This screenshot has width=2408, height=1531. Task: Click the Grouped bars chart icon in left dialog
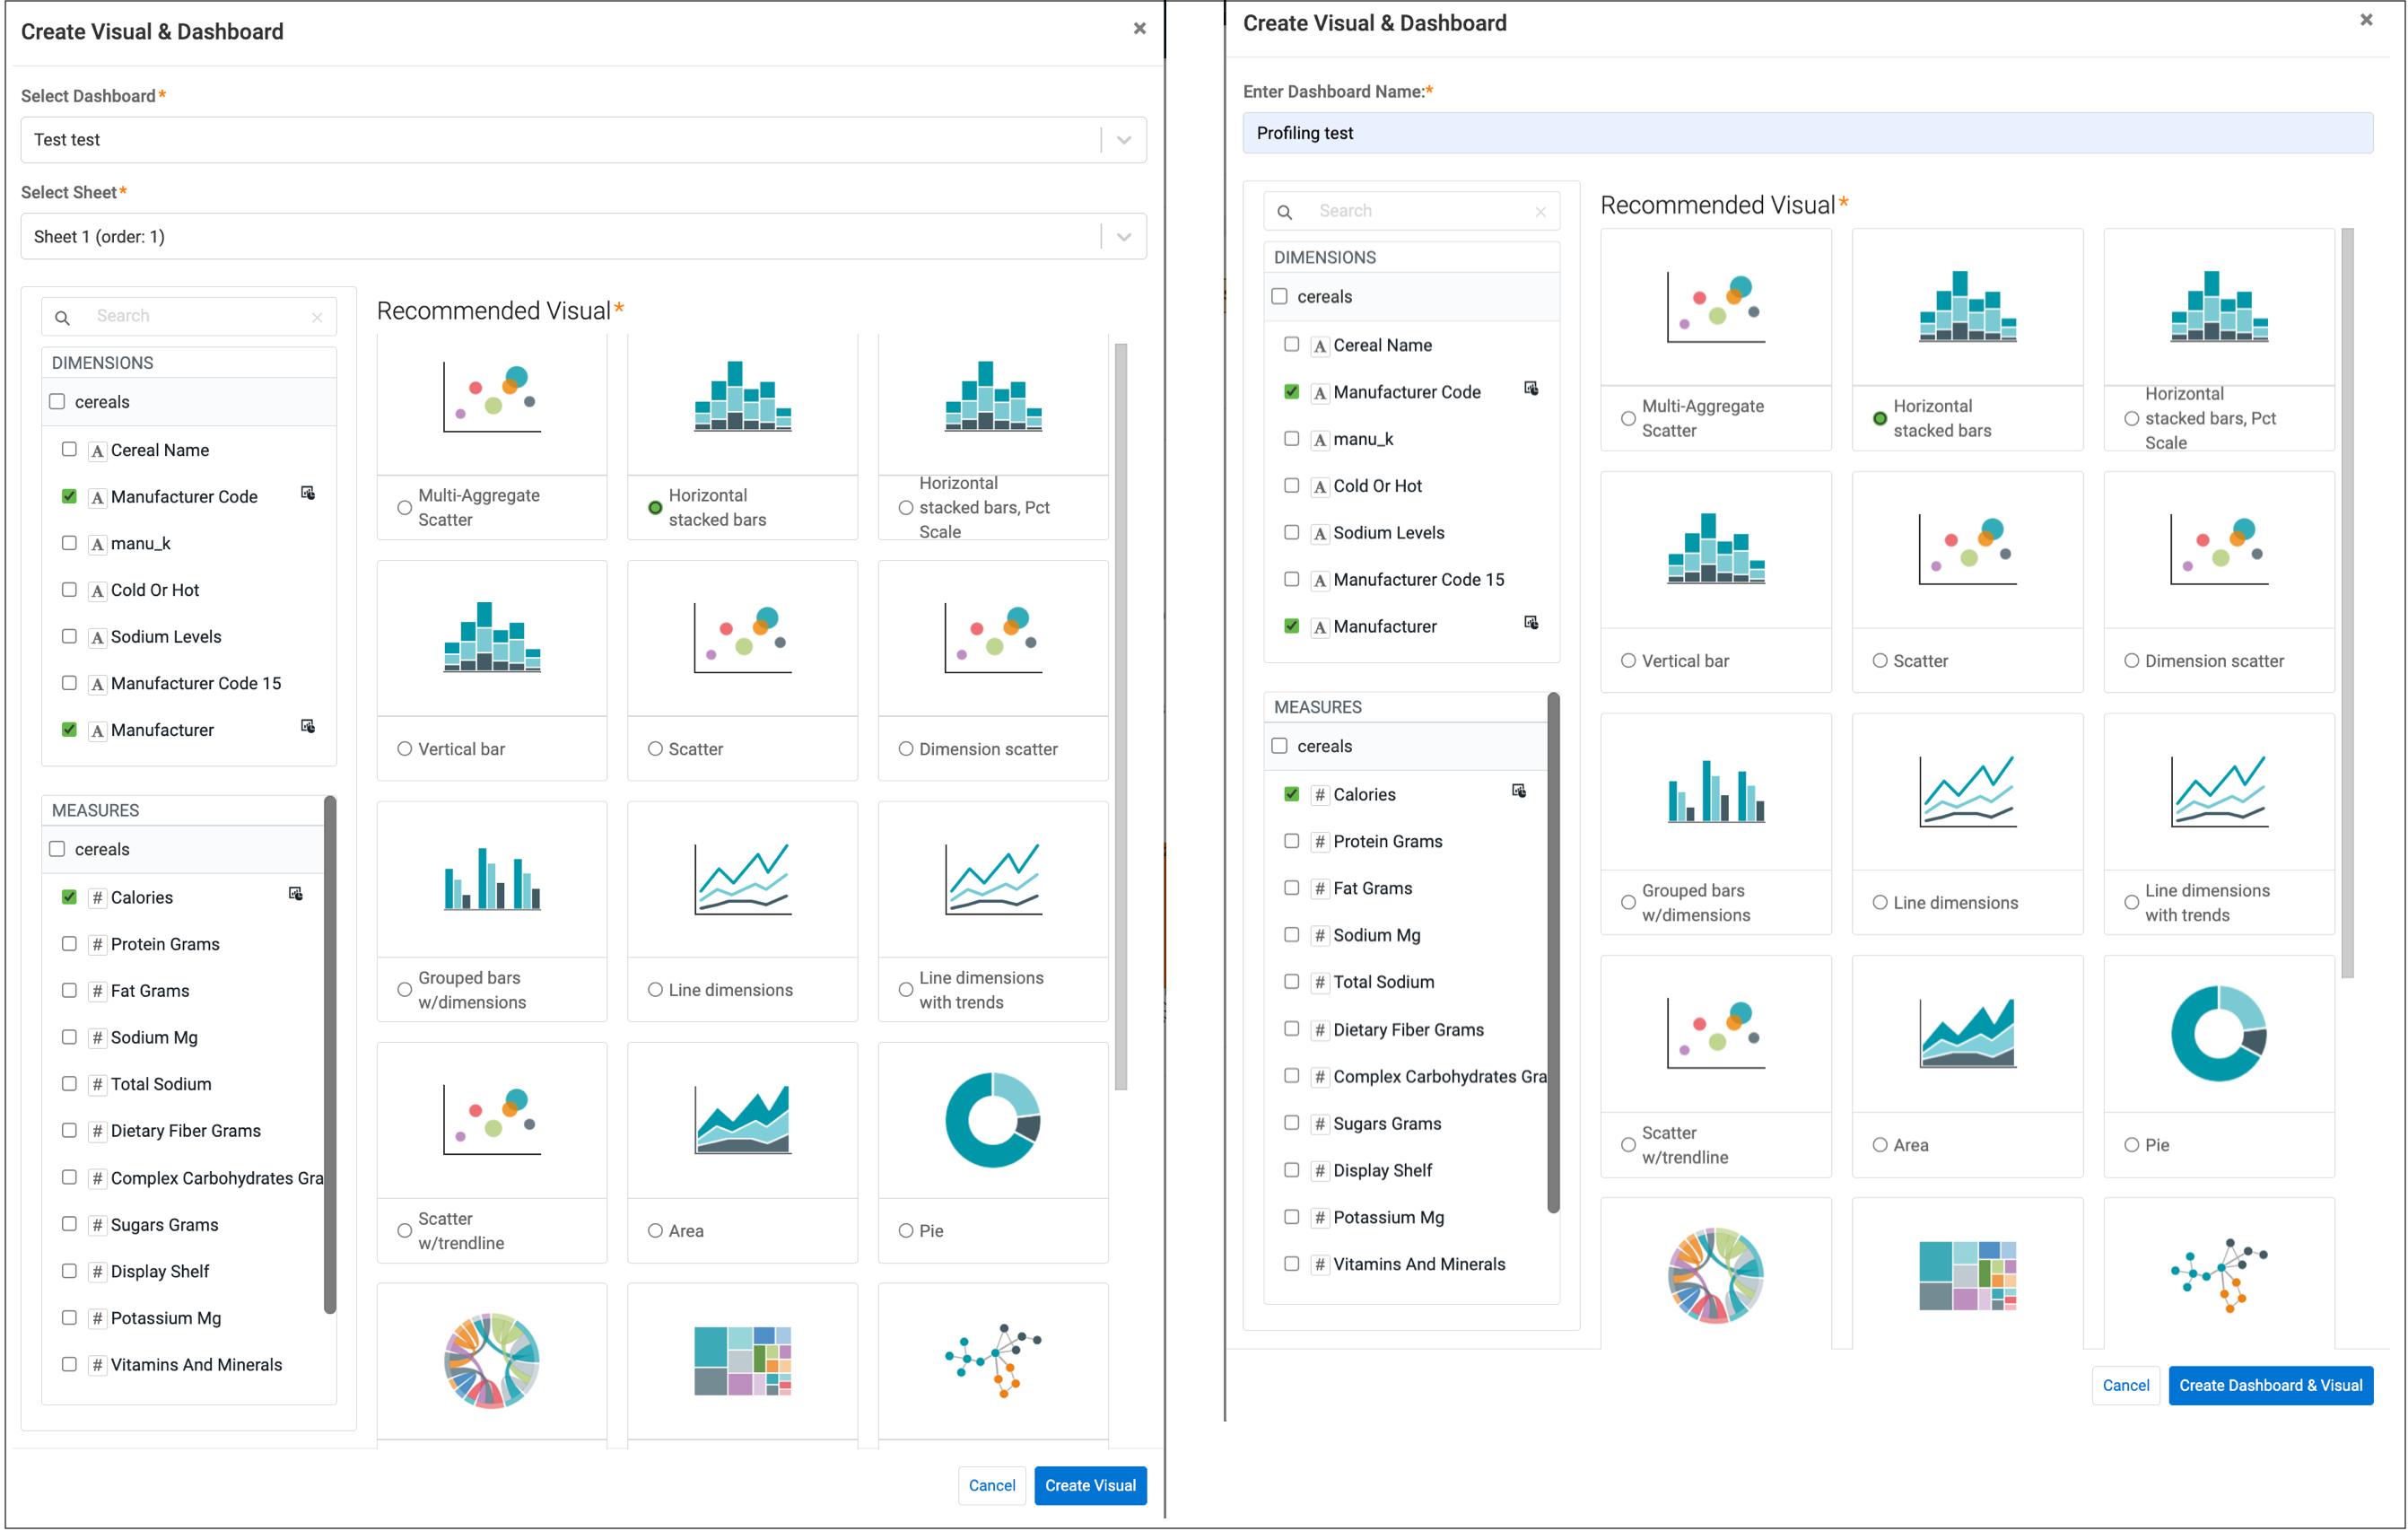(492, 879)
